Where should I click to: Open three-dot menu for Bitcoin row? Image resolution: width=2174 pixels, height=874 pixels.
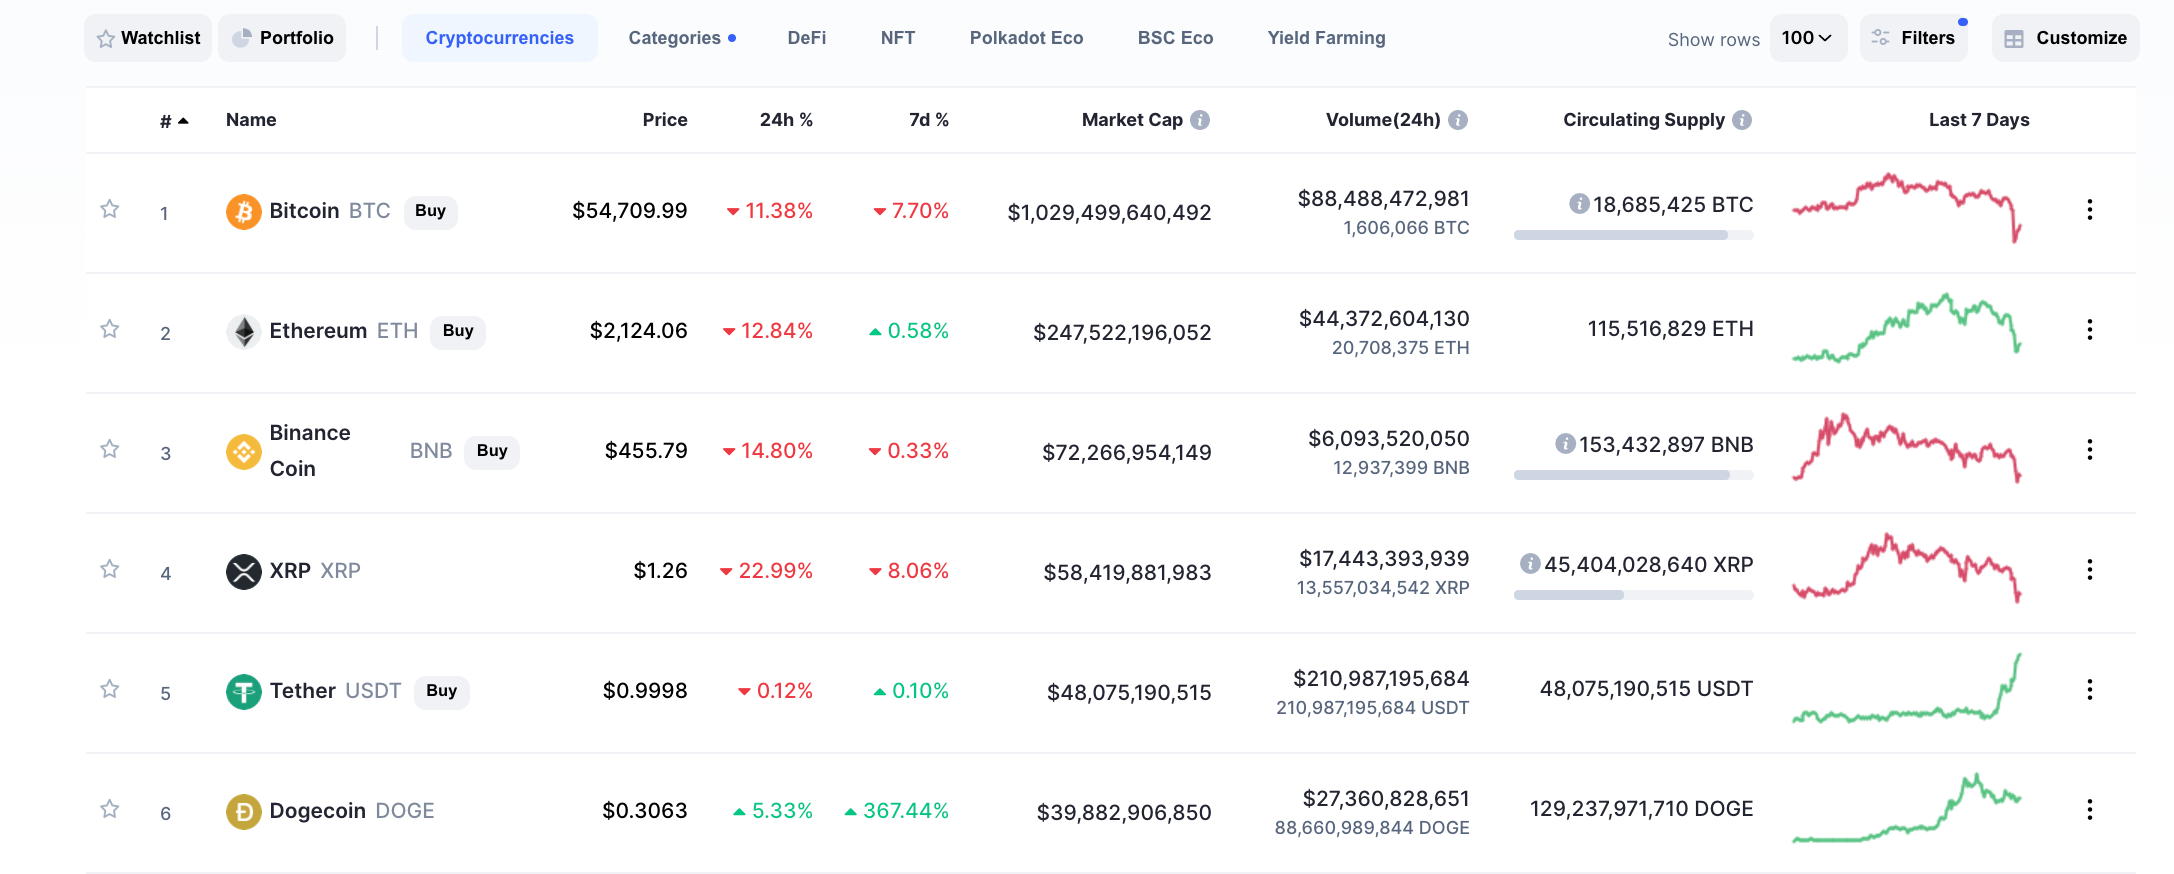pyautogui.click(x=2089, y=209)
